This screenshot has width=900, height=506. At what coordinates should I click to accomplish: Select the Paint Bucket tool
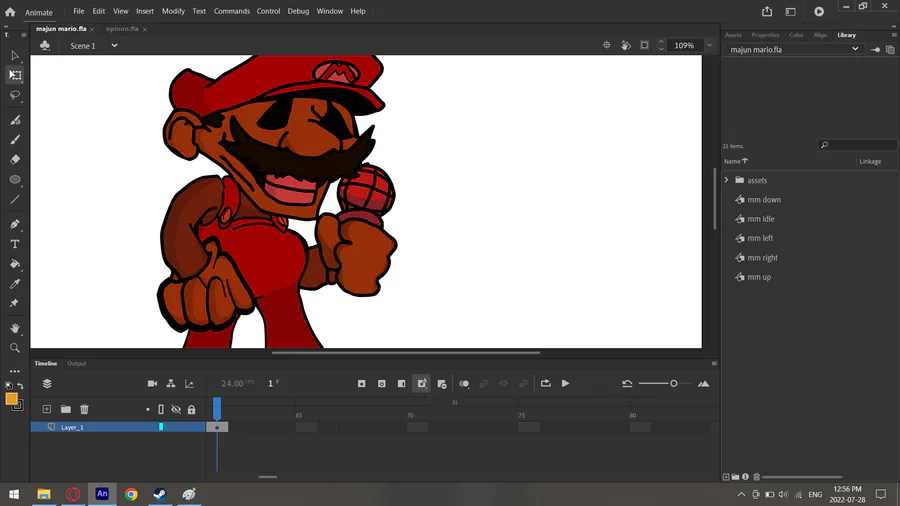coord(15,264)
